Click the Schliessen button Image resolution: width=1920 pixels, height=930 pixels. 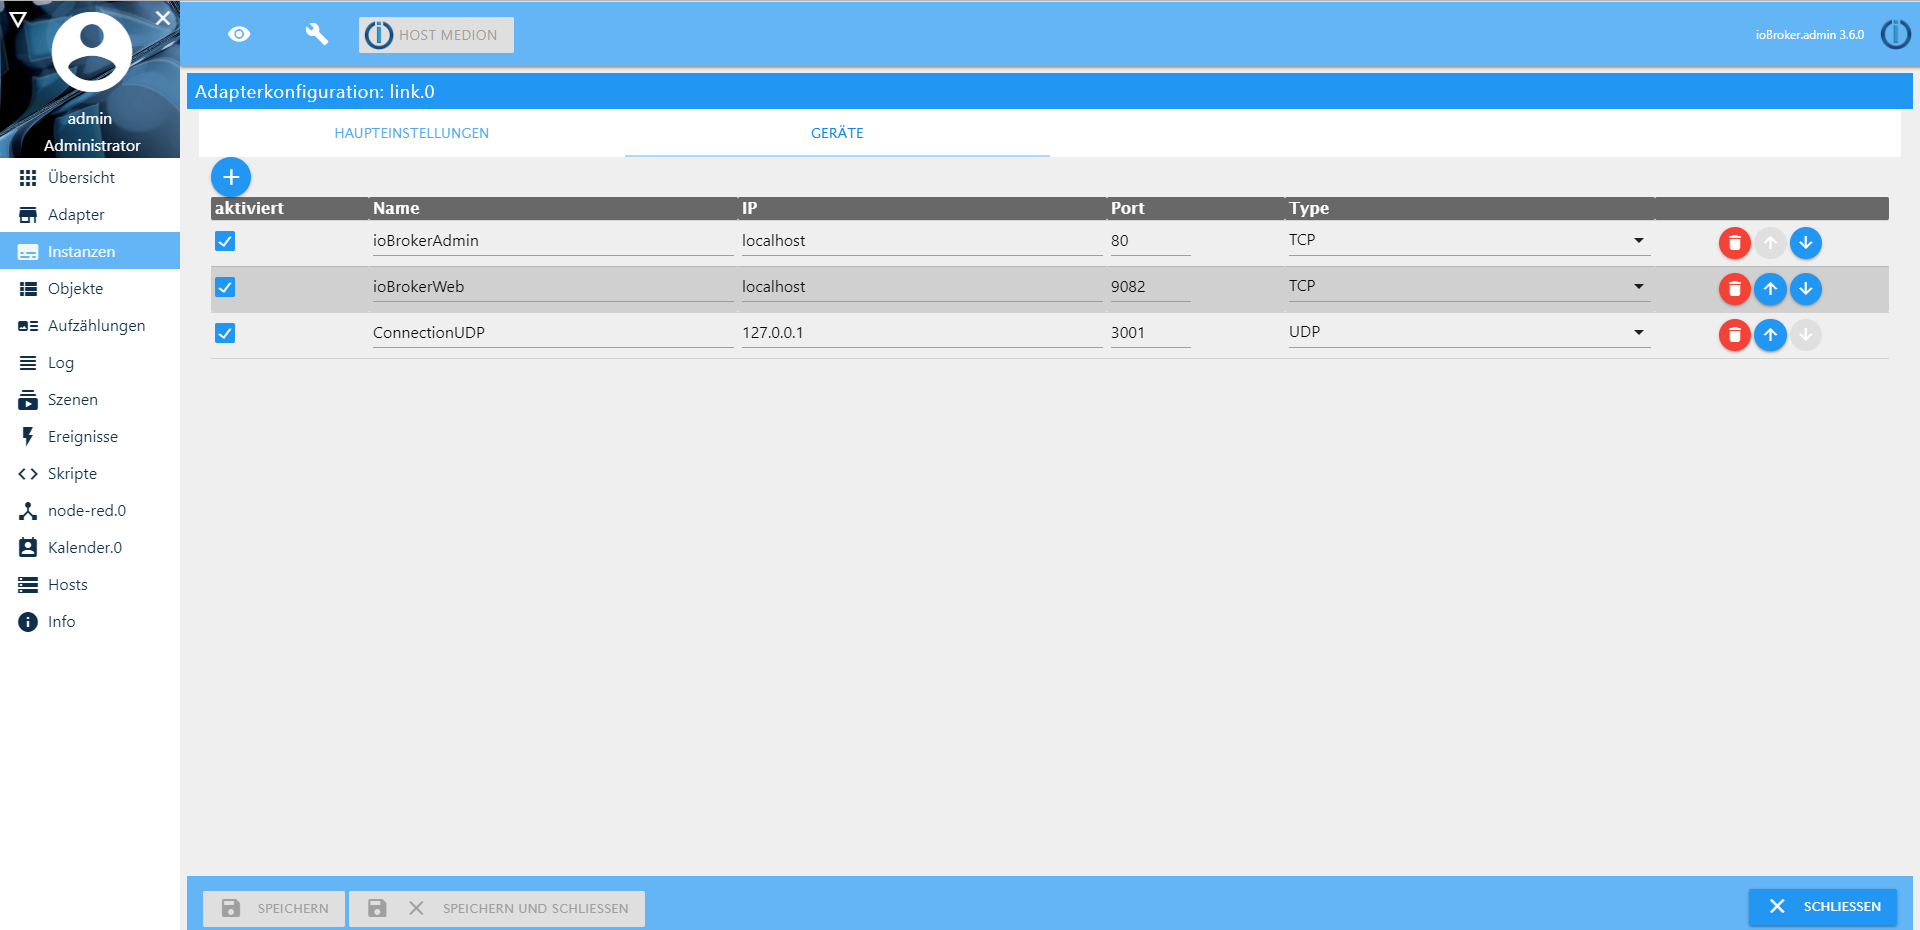[1822, 906]
